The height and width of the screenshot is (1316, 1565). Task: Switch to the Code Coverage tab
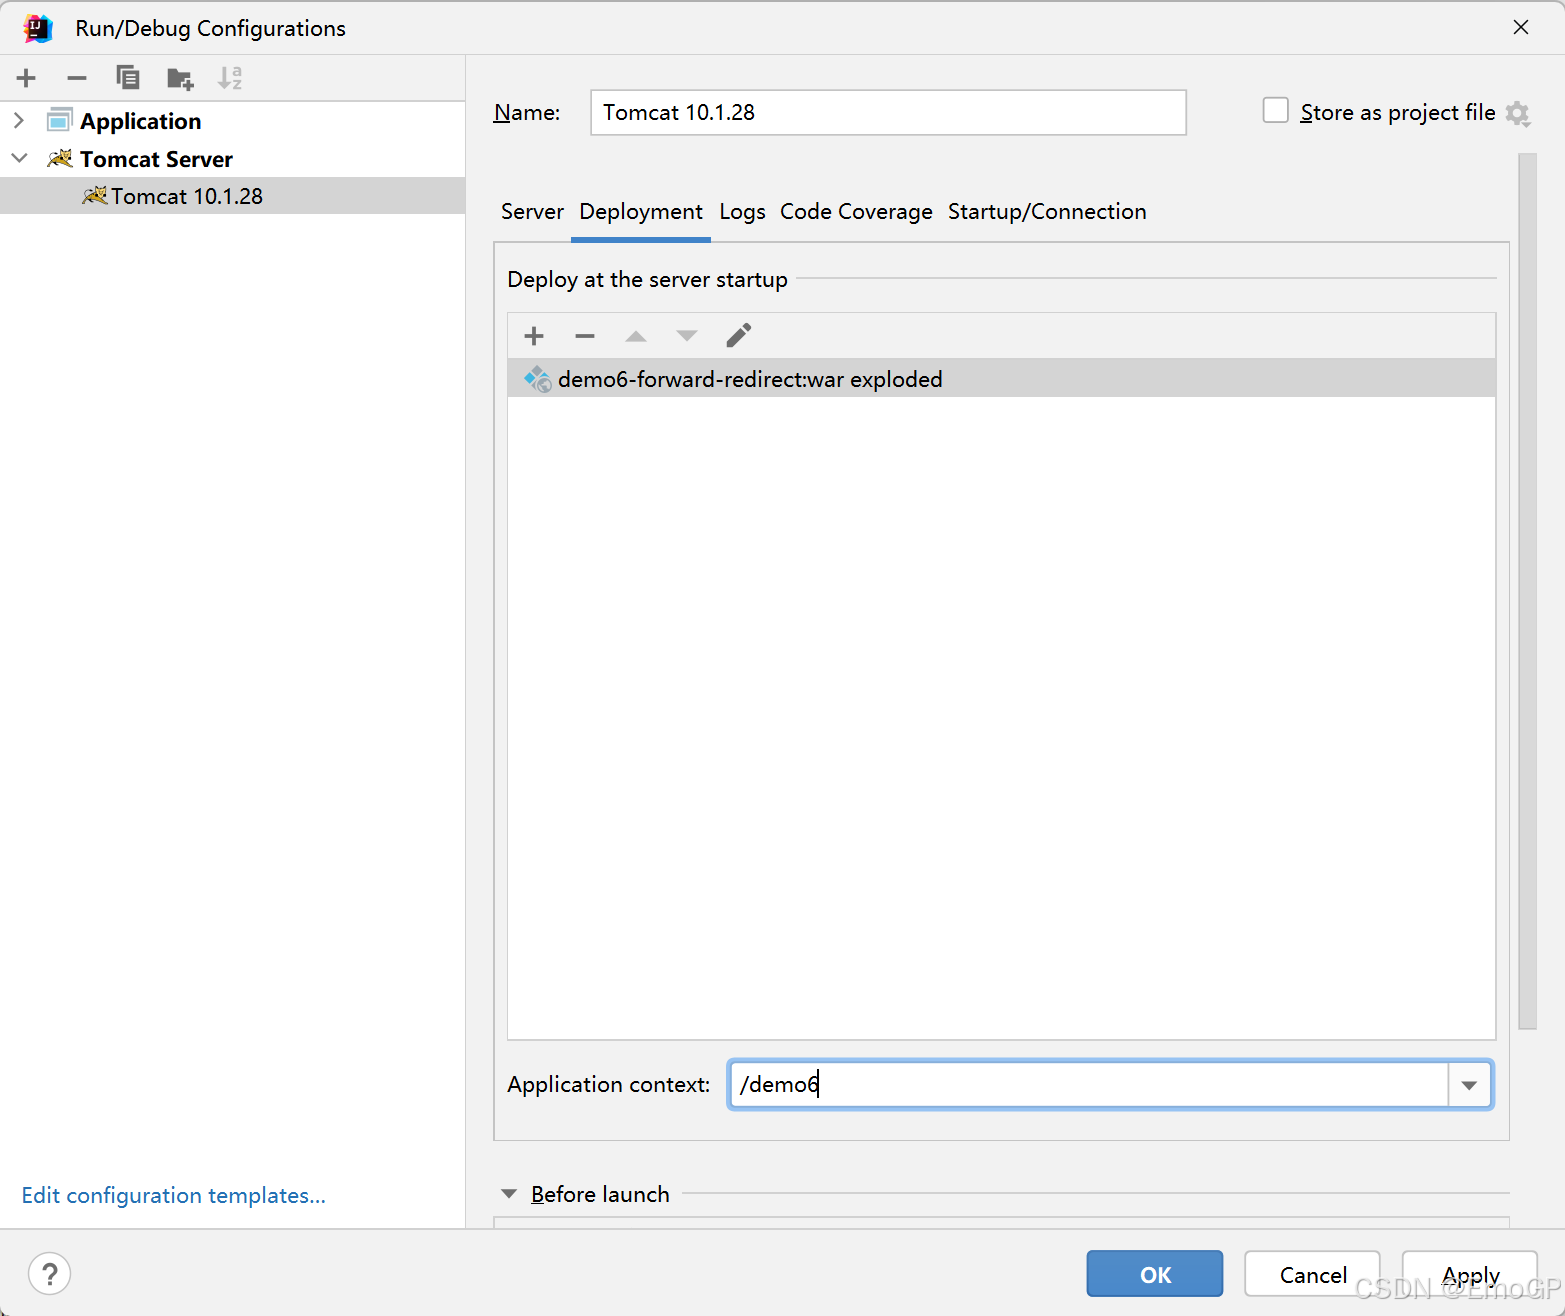click(x=856, y=212)
